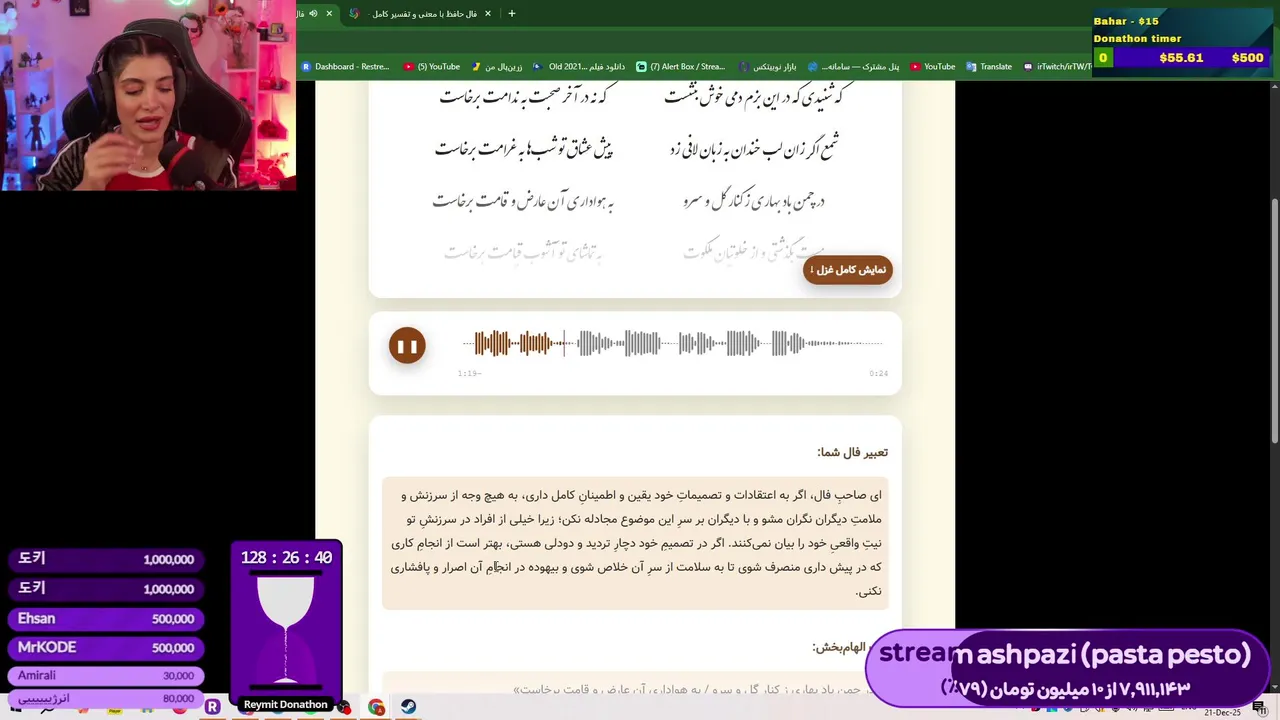Image resolution: width=1280 pixels, height=720 pixels.
Task: Click Ehsan 500,000 donor row
Action: (105, 619)
